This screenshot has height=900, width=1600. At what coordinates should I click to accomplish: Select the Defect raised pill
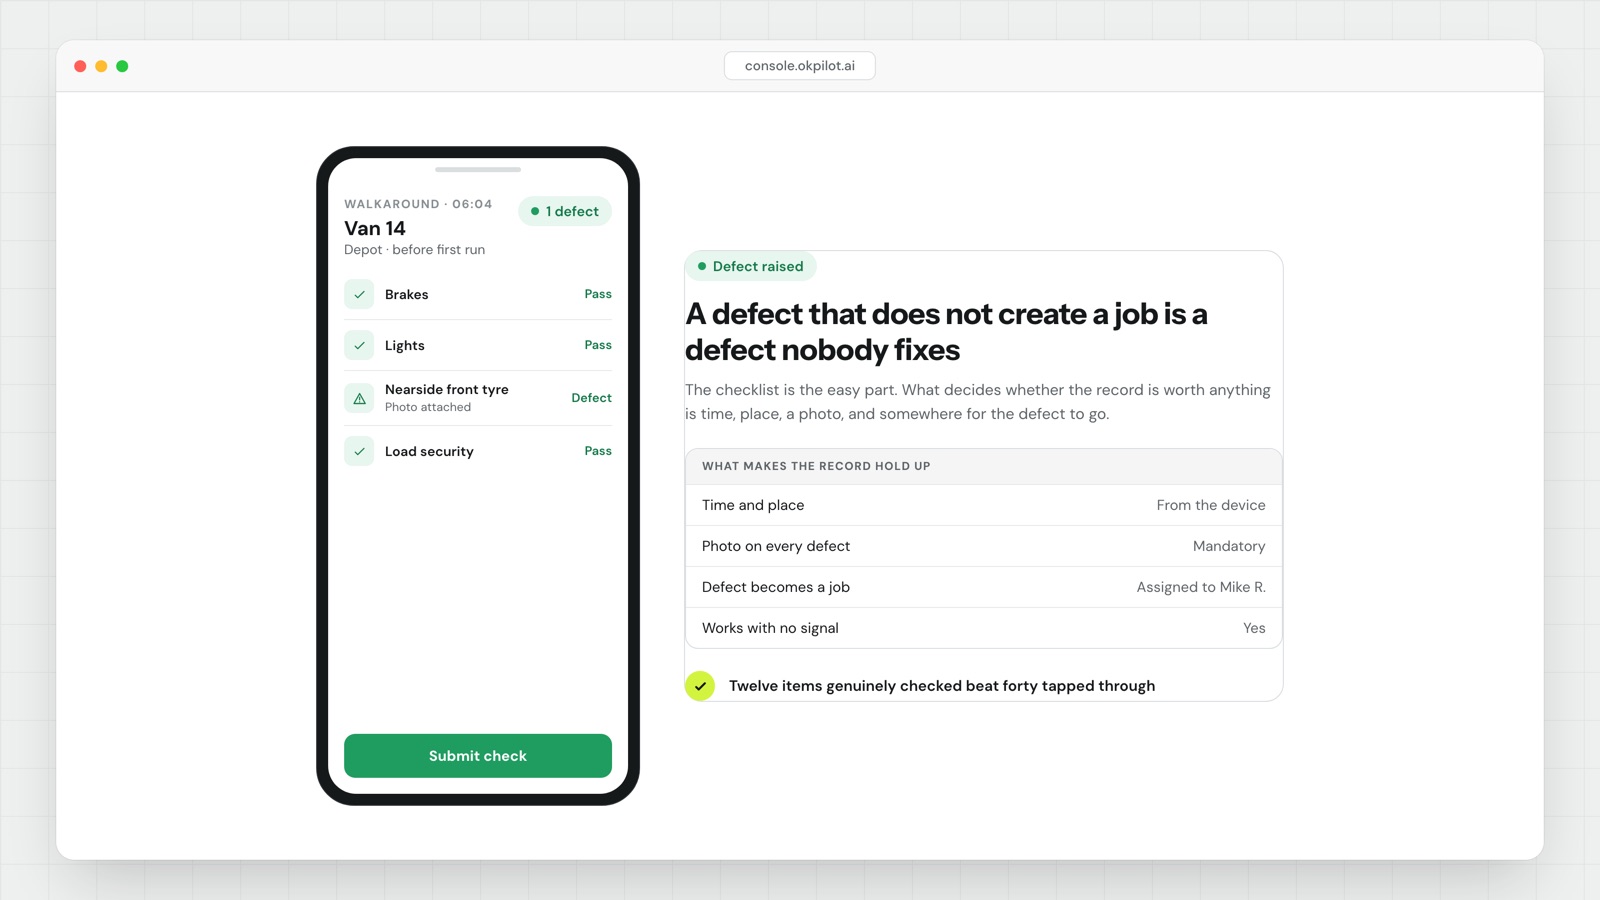(x=751, y=266)
